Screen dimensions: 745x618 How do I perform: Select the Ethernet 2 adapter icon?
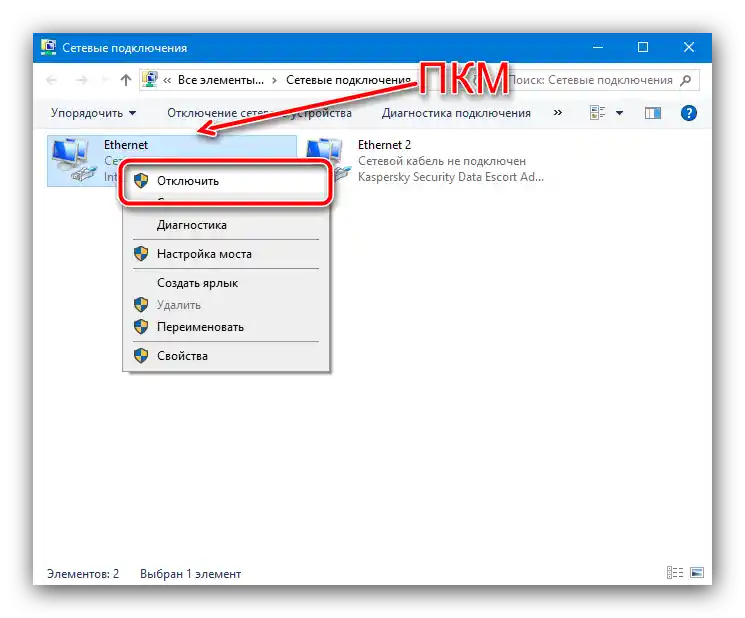pos(328,160)
